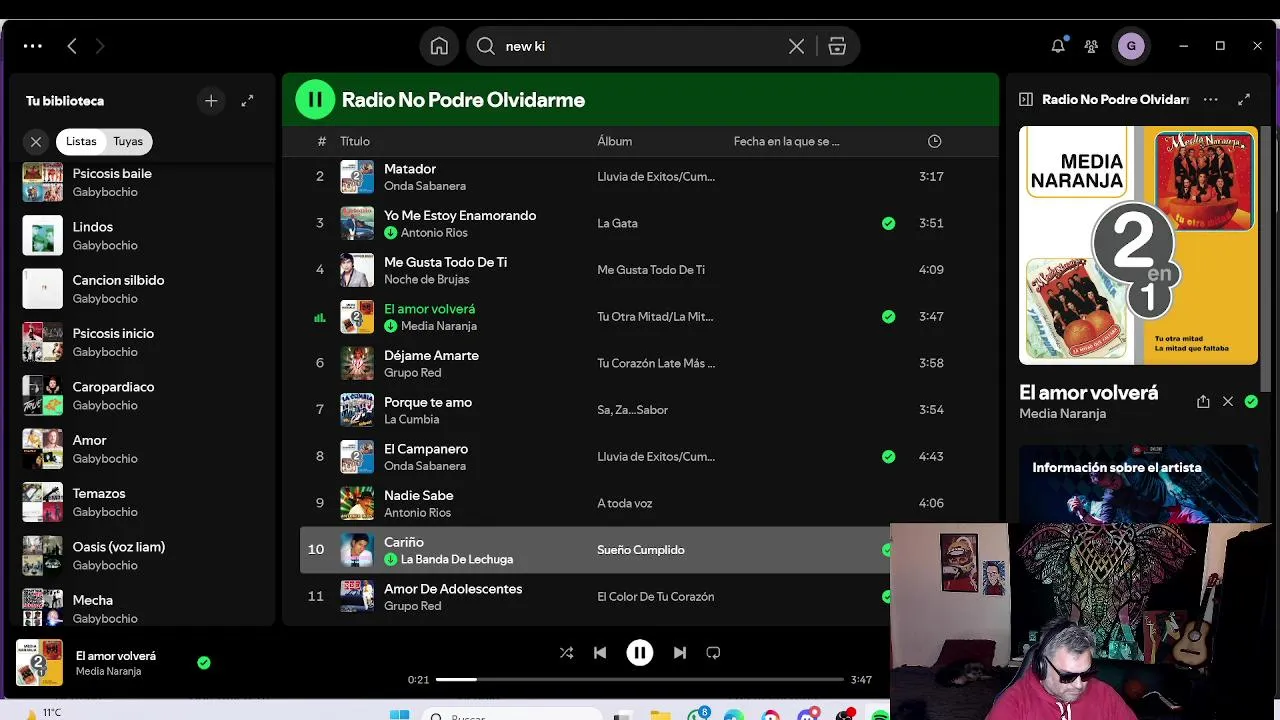Open Información sobre el artista card
This screenshot has height=720, width=1280.
click(1138, 483)
